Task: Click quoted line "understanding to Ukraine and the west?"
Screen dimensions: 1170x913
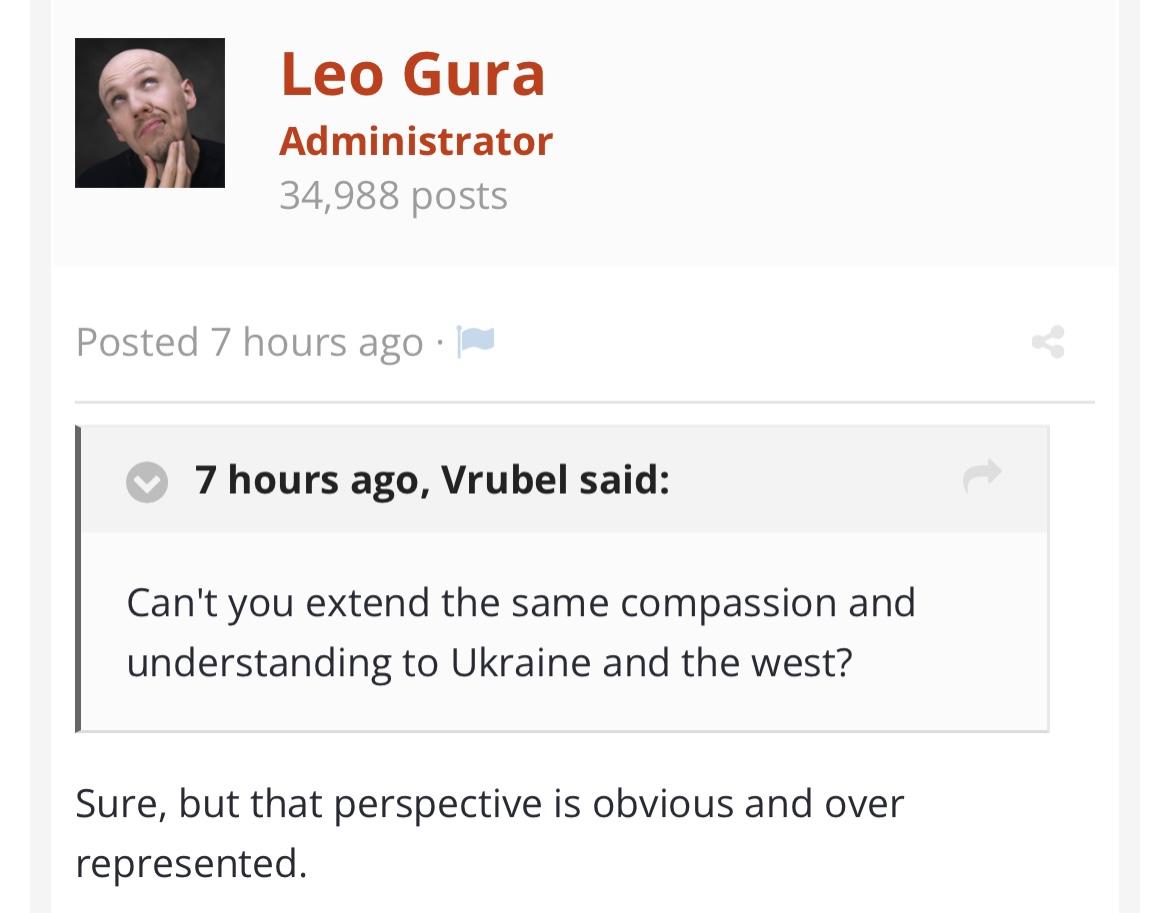Action: (489, 662)
